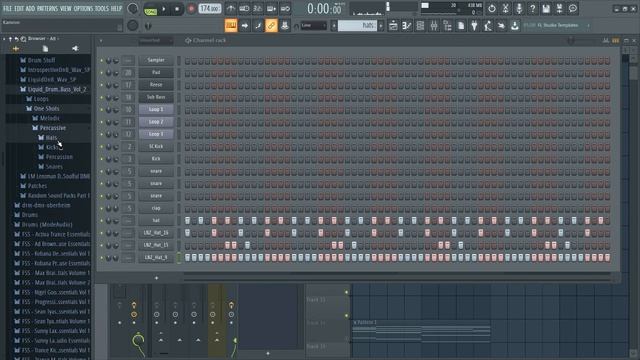This screenshot has width=640, height=360.
Task: Select the Reese channel button
Action: pos(156,84)
